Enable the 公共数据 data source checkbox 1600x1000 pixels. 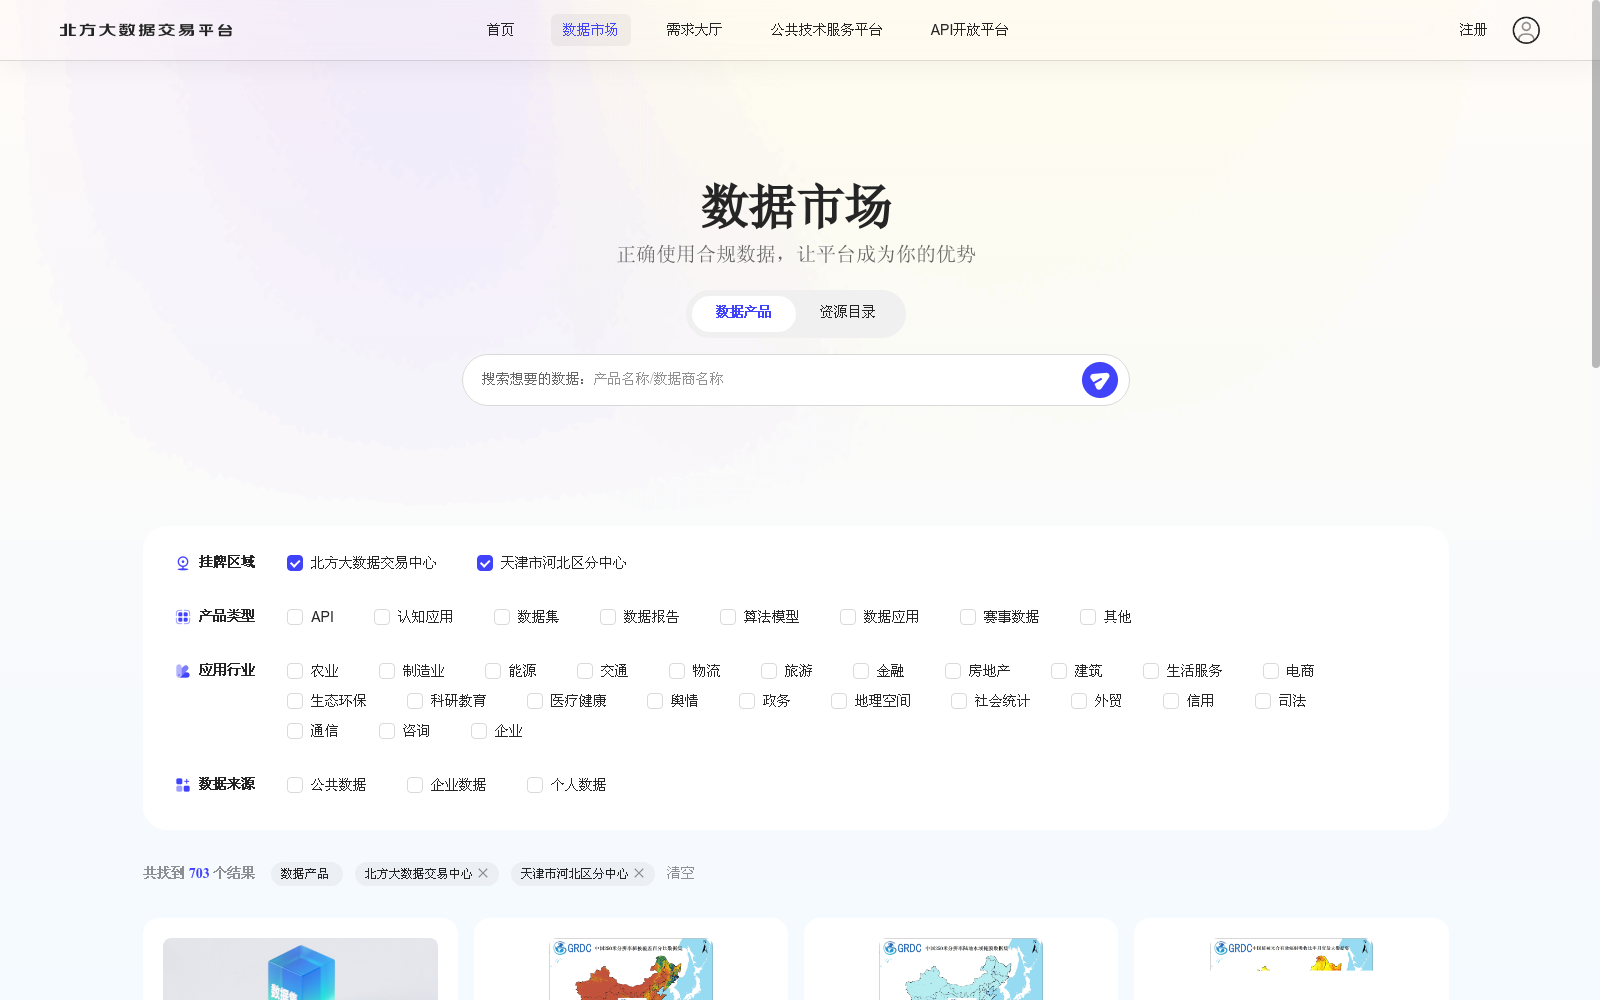(294, 785)
